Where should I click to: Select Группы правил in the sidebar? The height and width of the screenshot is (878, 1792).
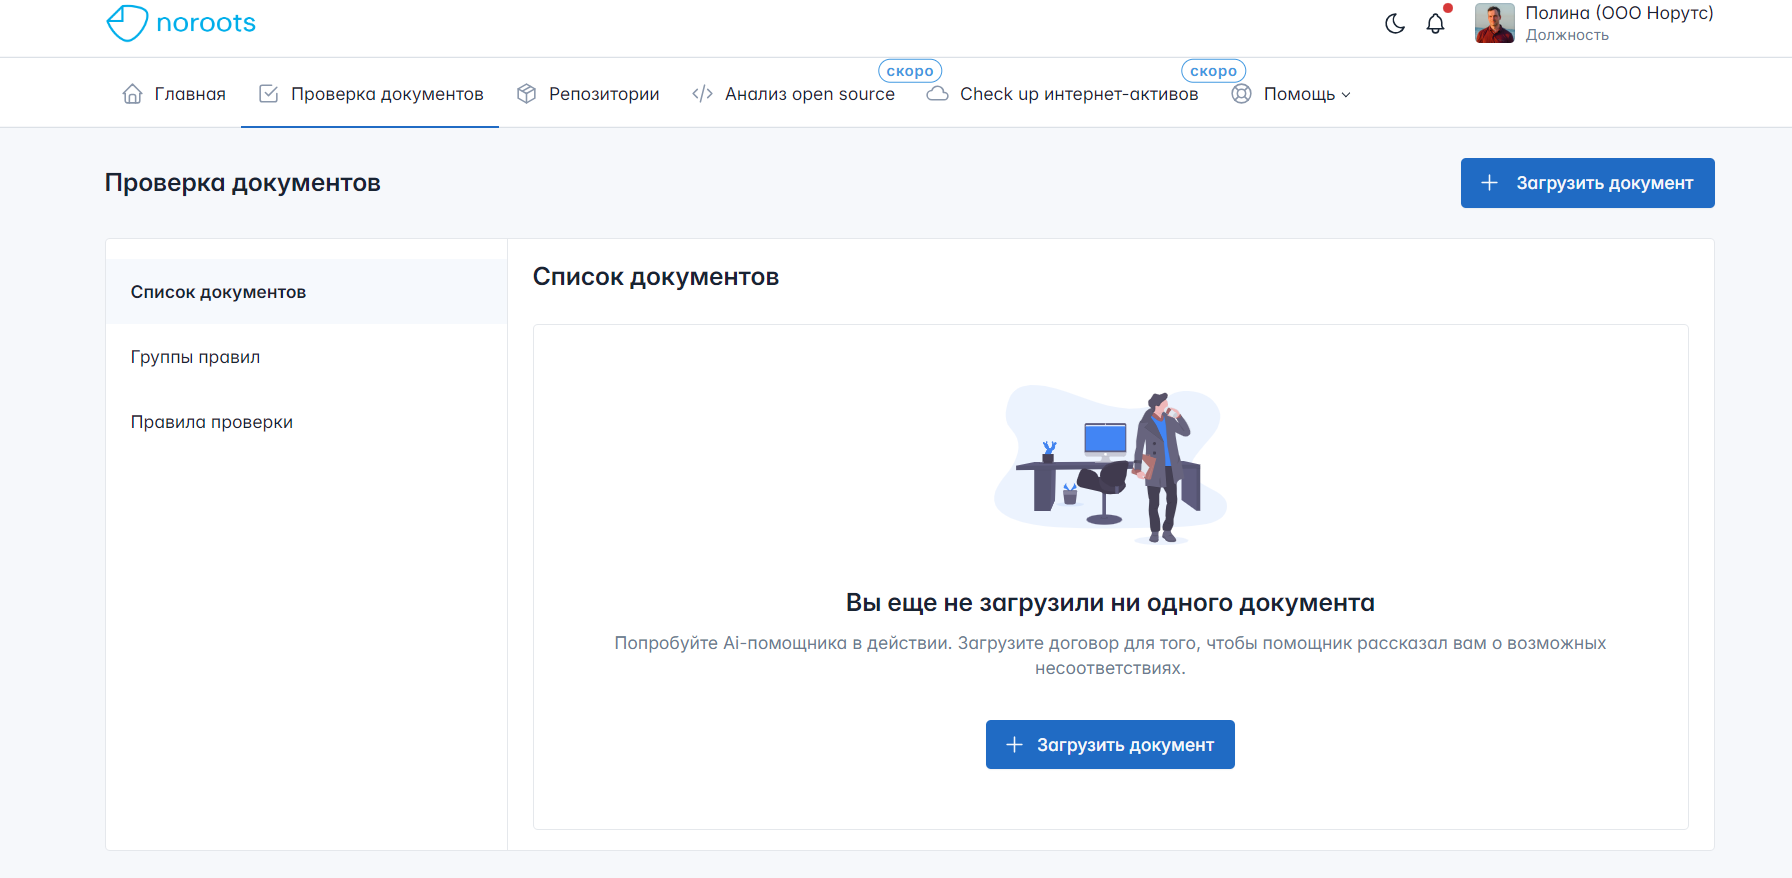tap(195, 357)
